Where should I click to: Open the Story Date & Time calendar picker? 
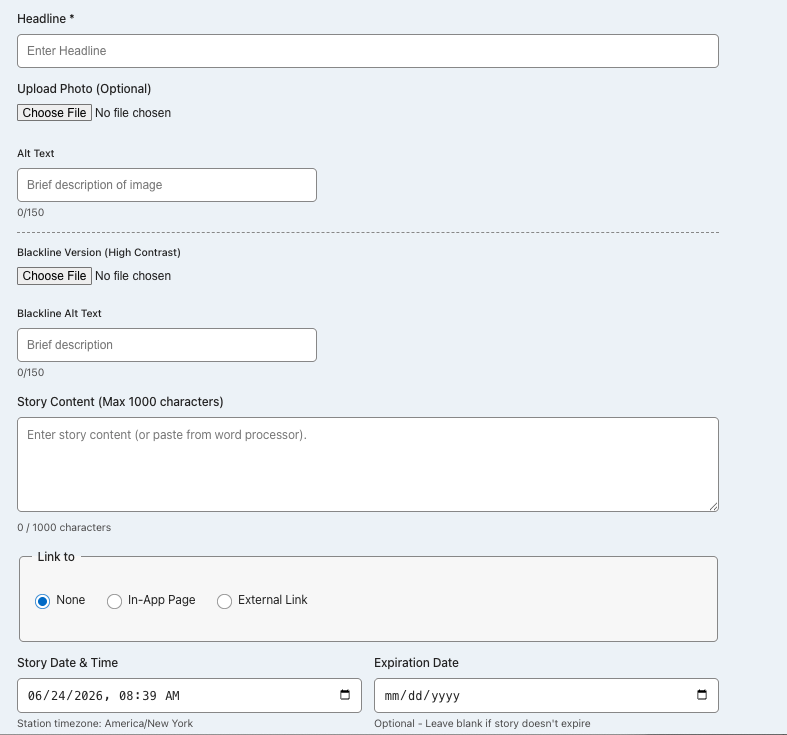click(345, 695)
